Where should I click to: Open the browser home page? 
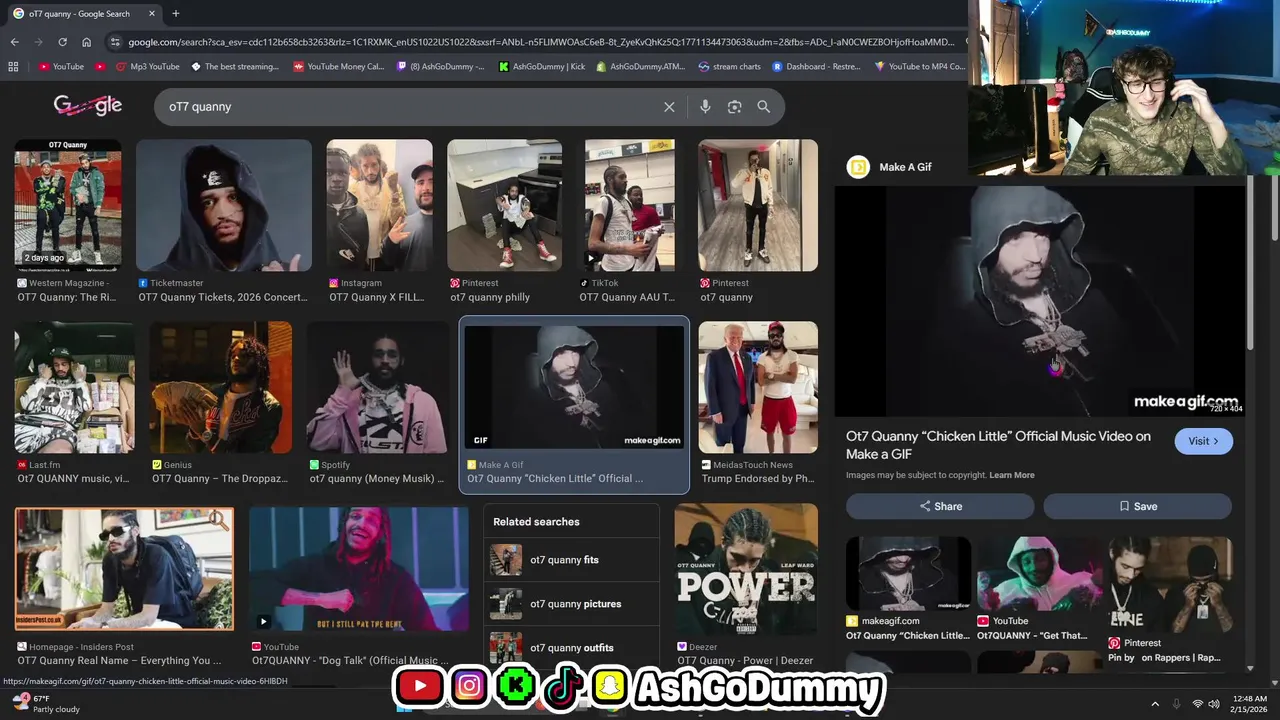[87, 42]
